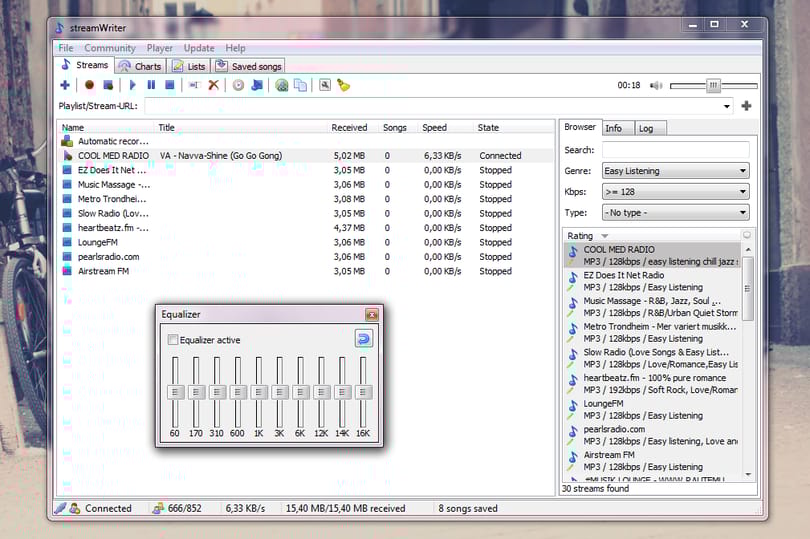Reset equalizer with the blue arrow button
This screenshot has width=810, height=539.
pyautogui.click(x=364, y=339)
